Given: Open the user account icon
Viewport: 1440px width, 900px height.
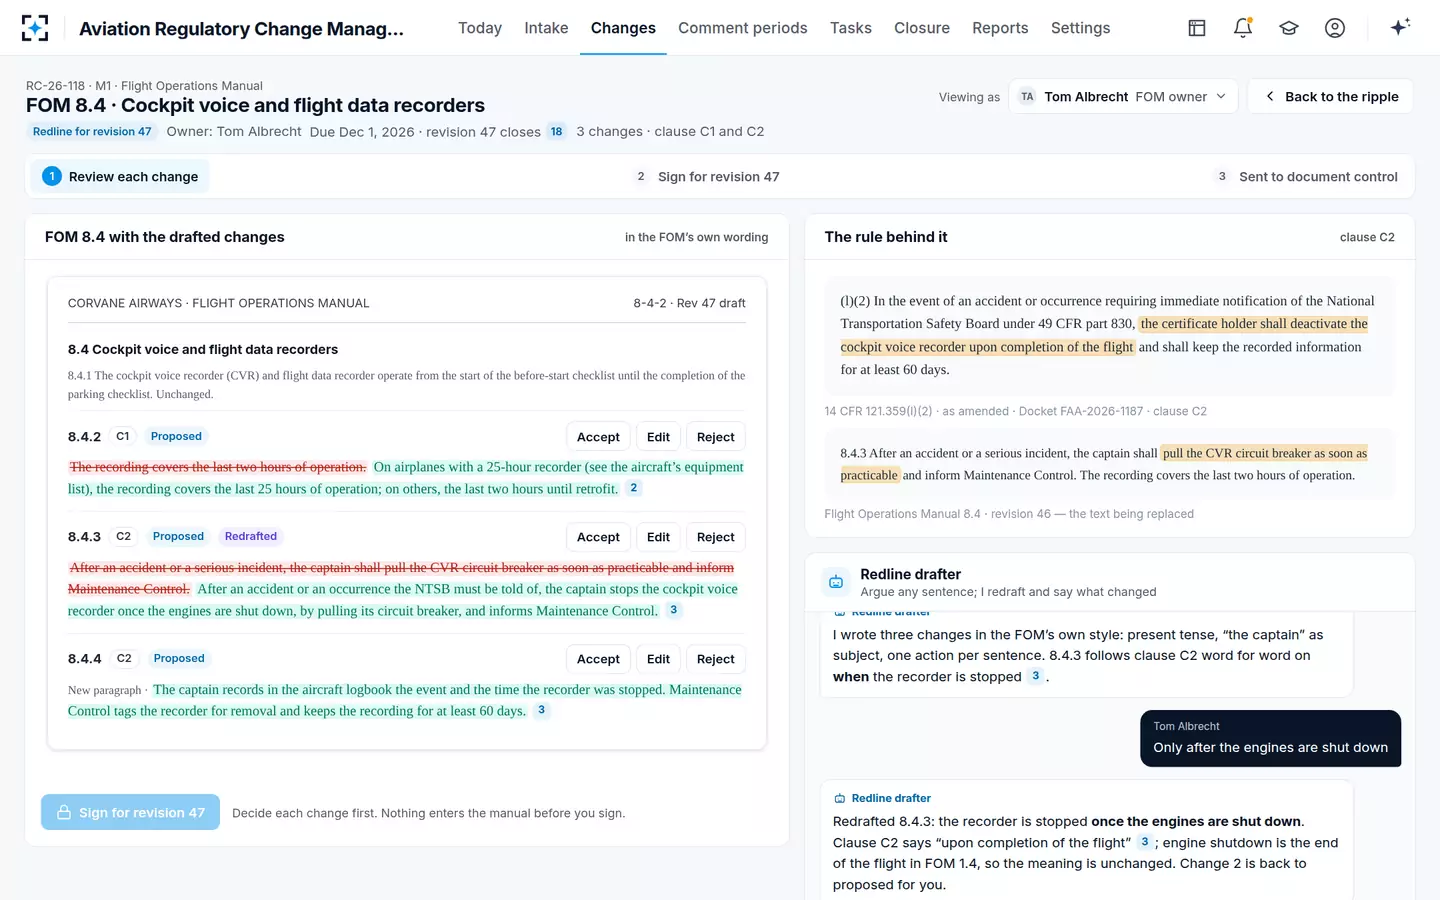Looking at the screenshot, I should 1335,28.
